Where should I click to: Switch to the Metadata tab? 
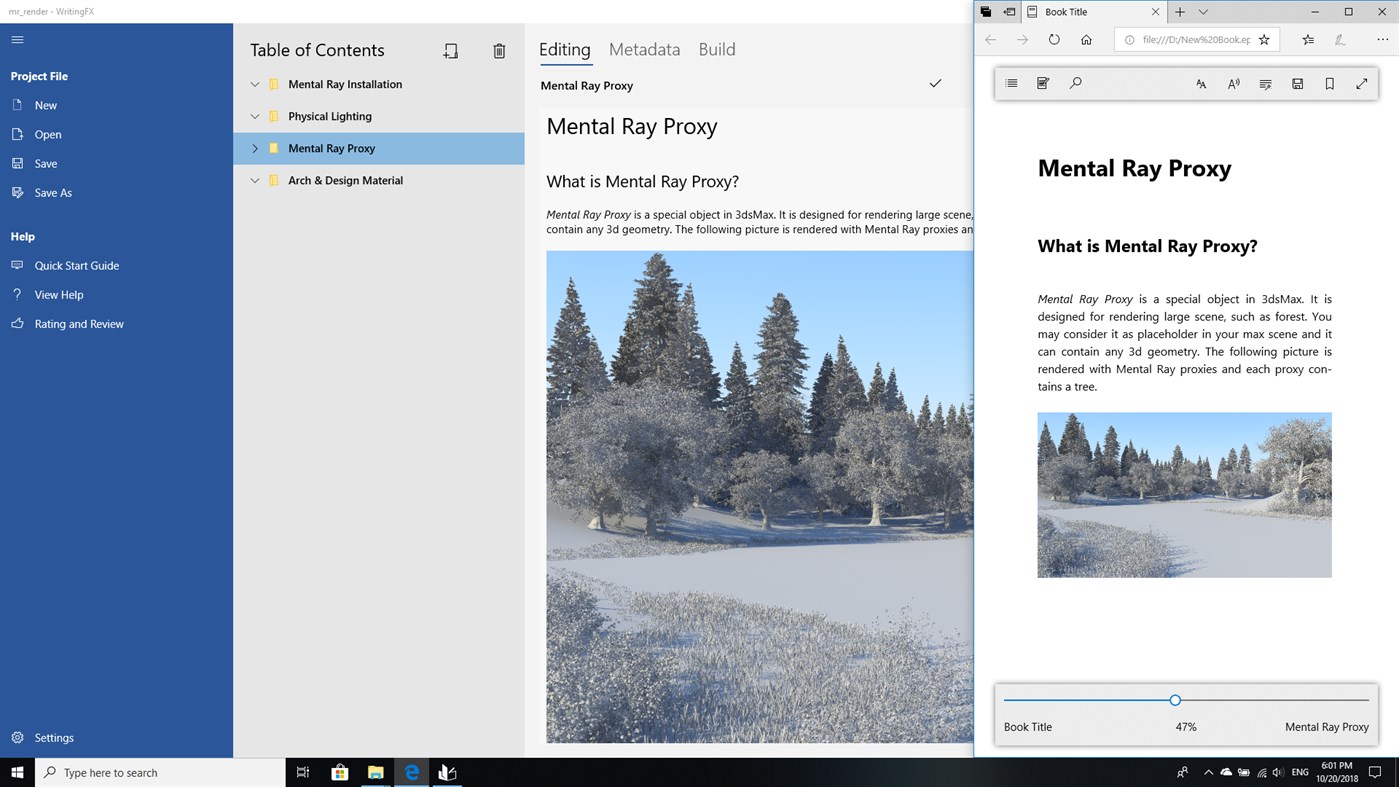[x=644, y=48]
